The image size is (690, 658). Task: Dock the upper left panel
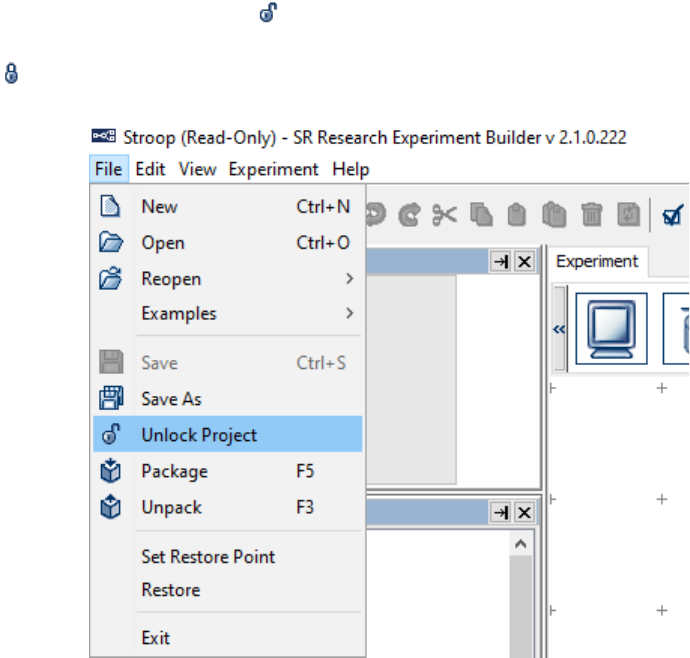(x=501, y=262)
